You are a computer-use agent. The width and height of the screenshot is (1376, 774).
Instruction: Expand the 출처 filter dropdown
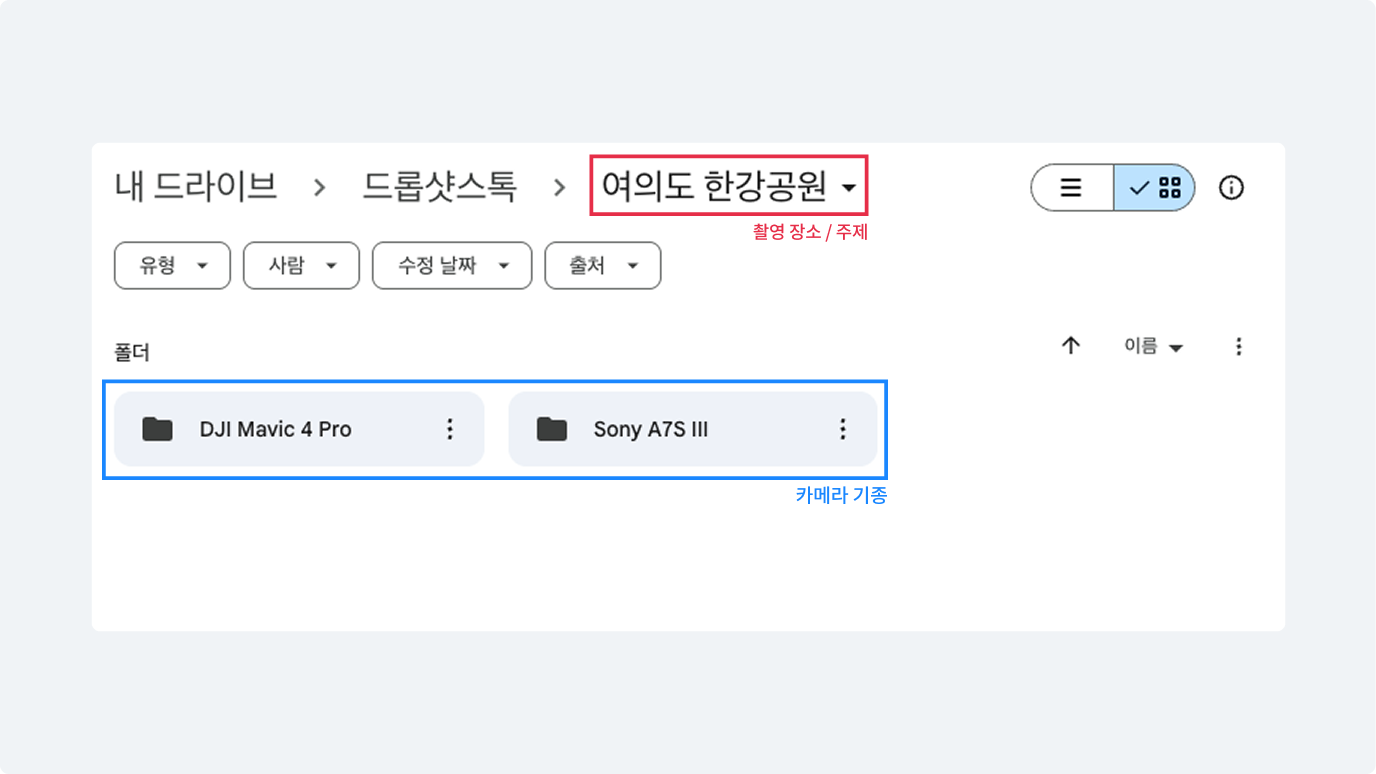click(x=602, y=266)
